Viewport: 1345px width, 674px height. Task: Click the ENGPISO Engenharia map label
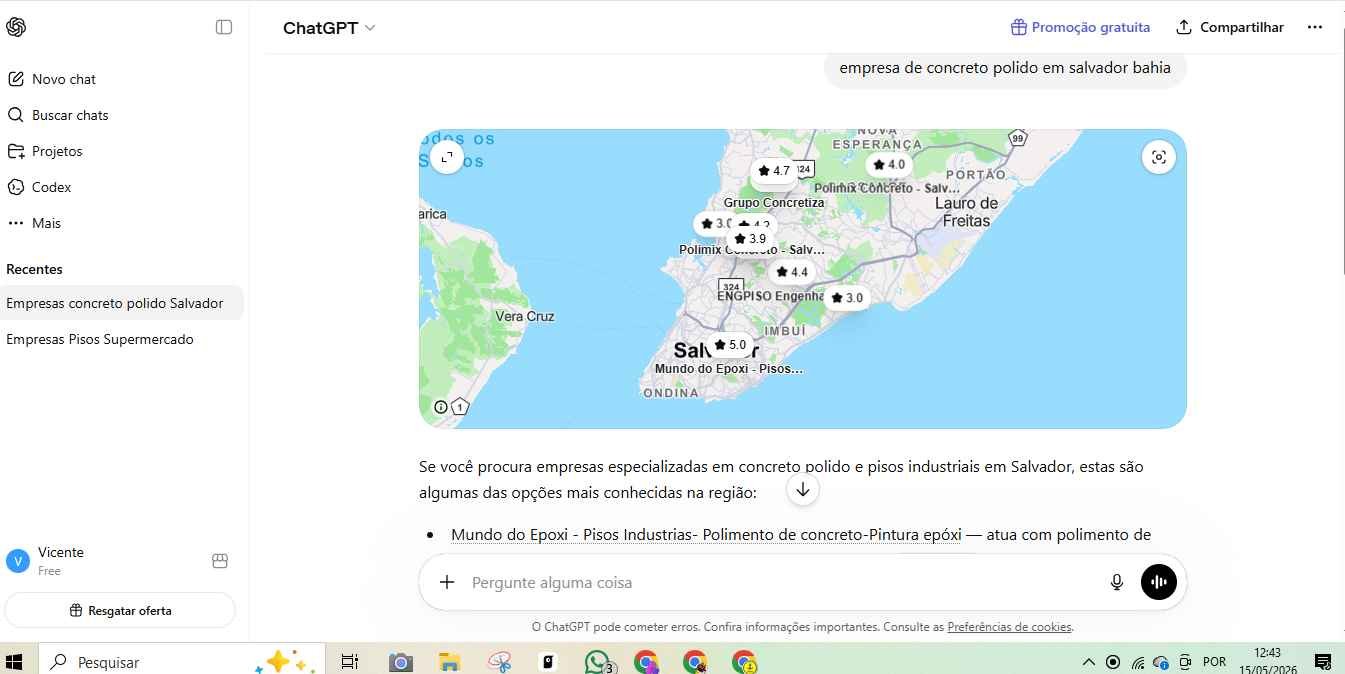(770, 296)
